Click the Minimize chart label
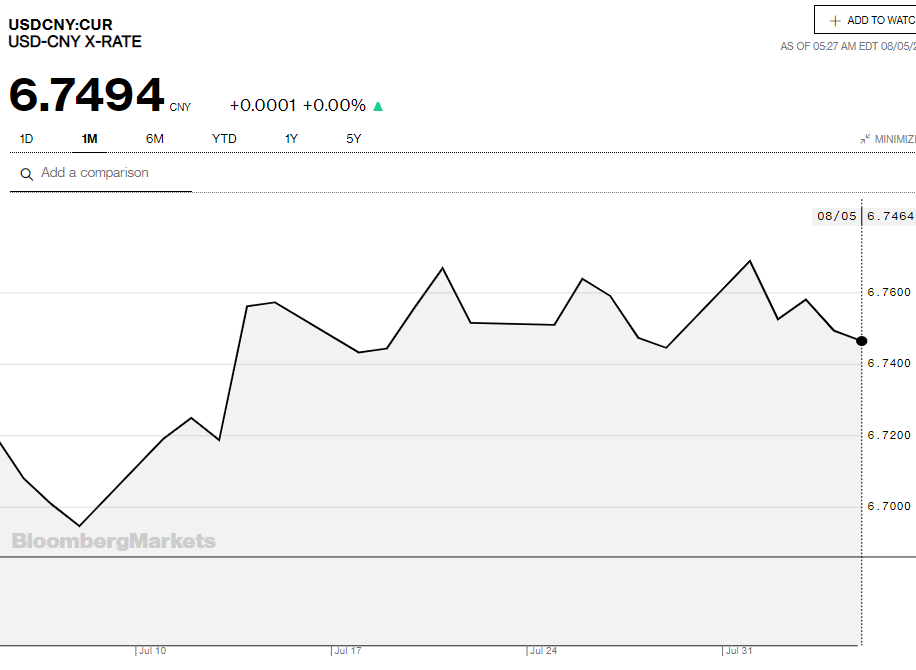The image size is (916, 670). coord(894,139)
